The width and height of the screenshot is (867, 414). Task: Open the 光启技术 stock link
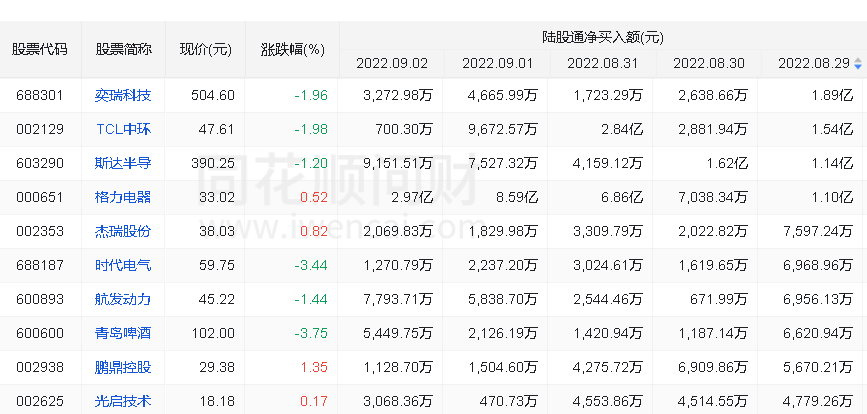coord(123,401)
